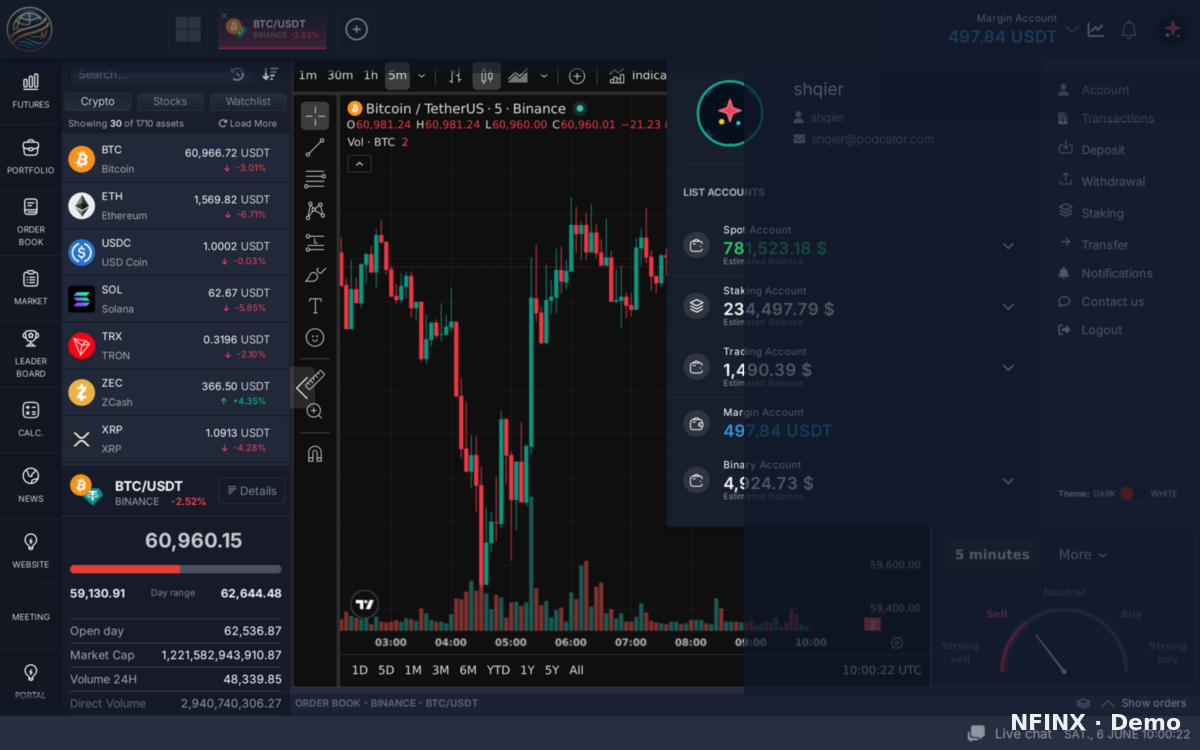
Task: Open the Portal sidebar item
Action: [x=30, y=682]
